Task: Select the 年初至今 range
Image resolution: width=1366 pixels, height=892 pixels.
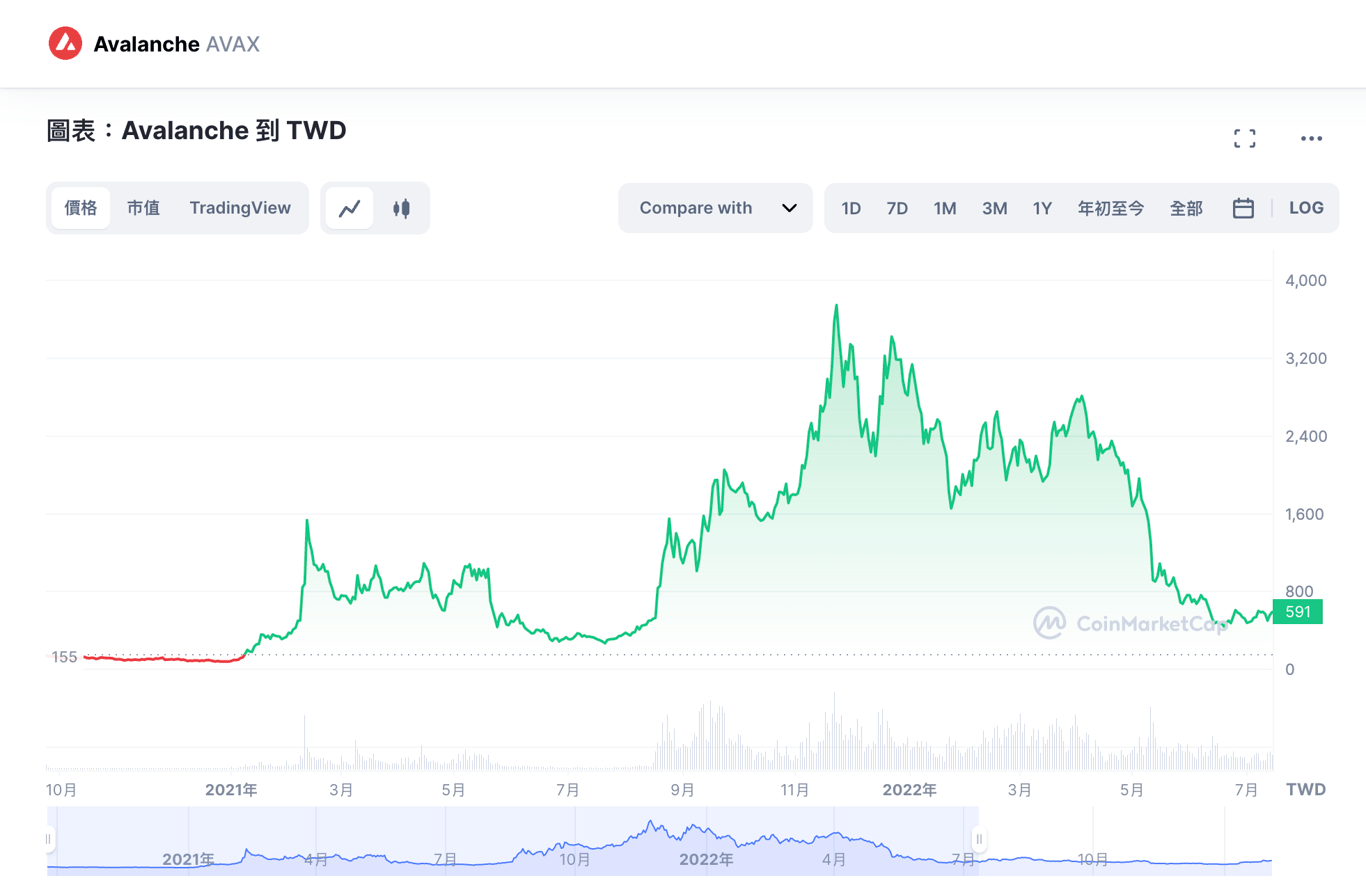Action: 1111,208
